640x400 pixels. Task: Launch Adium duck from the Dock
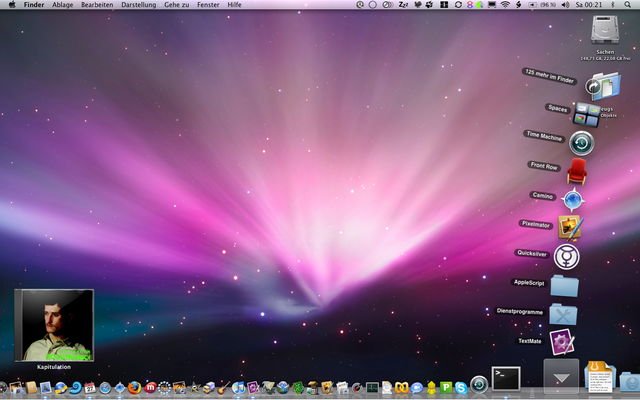pos(431,388)
